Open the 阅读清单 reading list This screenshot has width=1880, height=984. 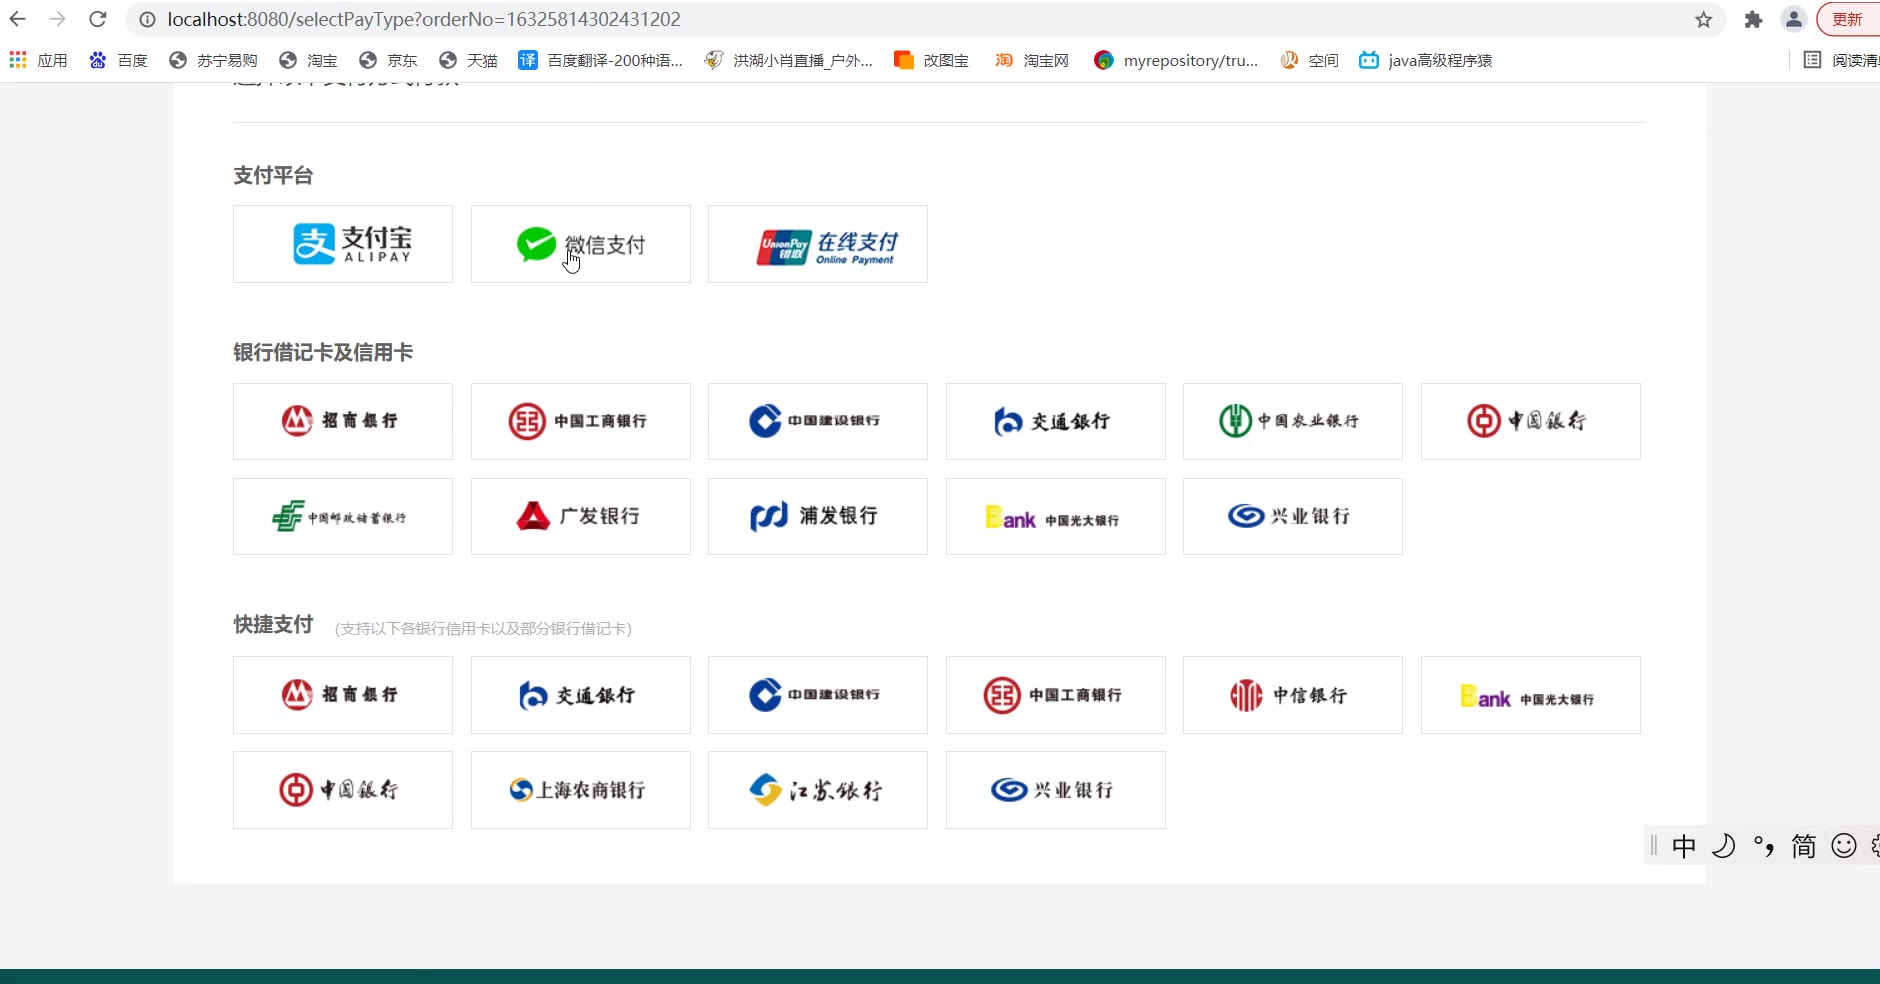tap(1841, 61)
